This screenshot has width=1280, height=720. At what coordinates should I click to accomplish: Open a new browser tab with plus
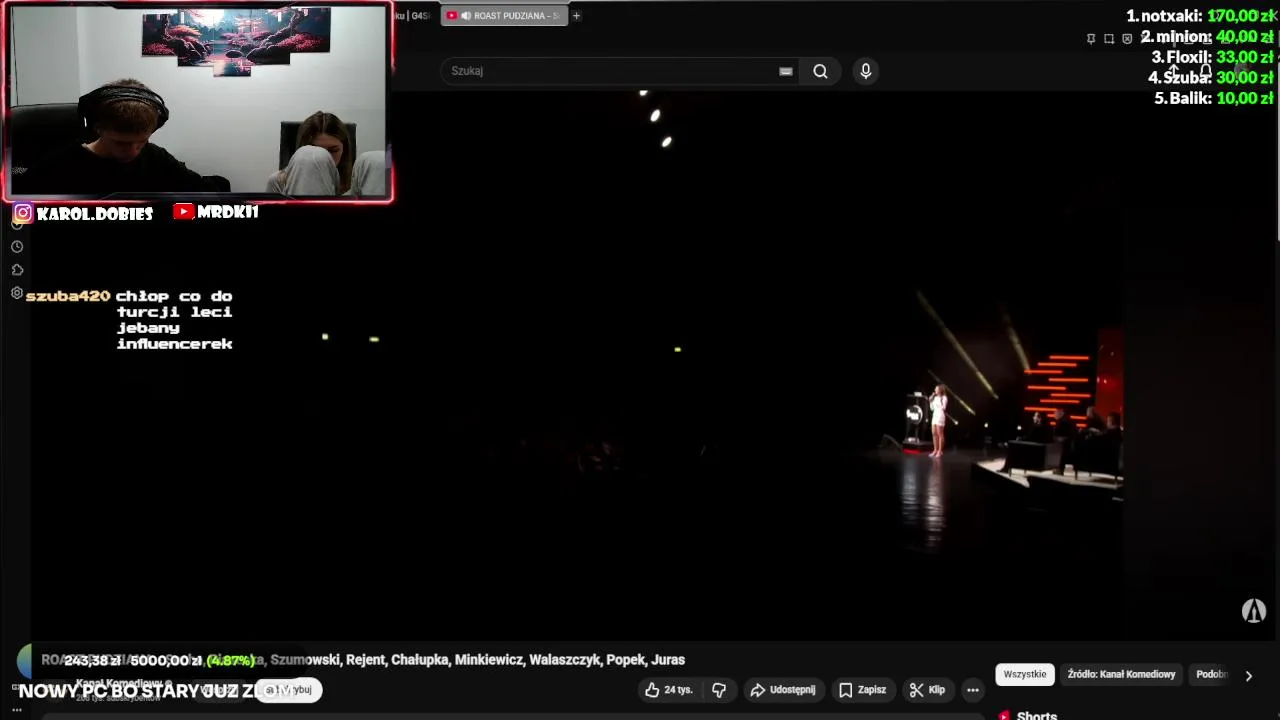576,16
